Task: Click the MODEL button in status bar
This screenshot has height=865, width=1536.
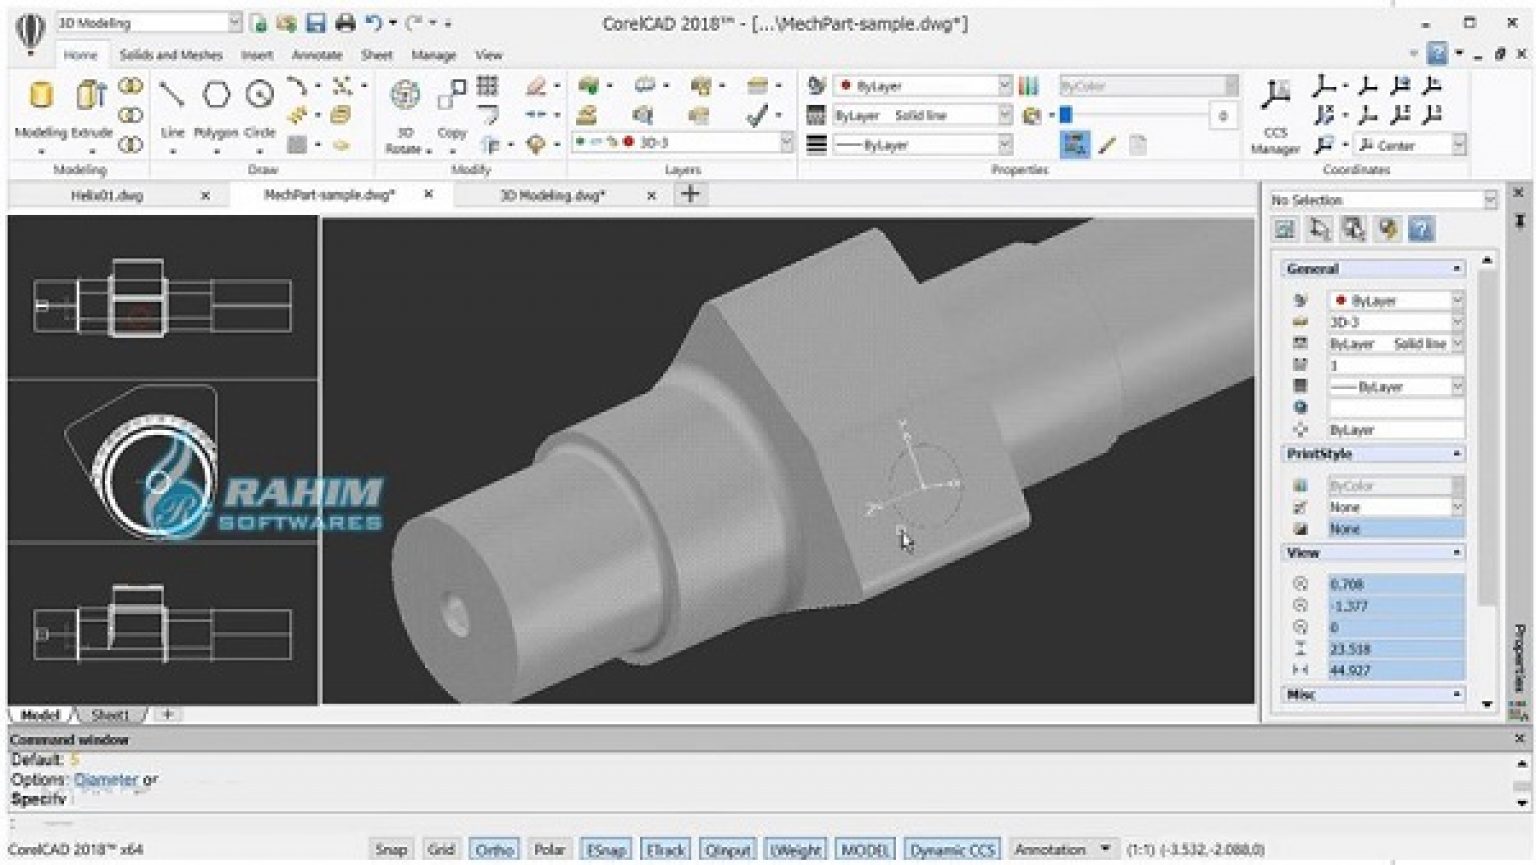Action: tap(865, 849)
